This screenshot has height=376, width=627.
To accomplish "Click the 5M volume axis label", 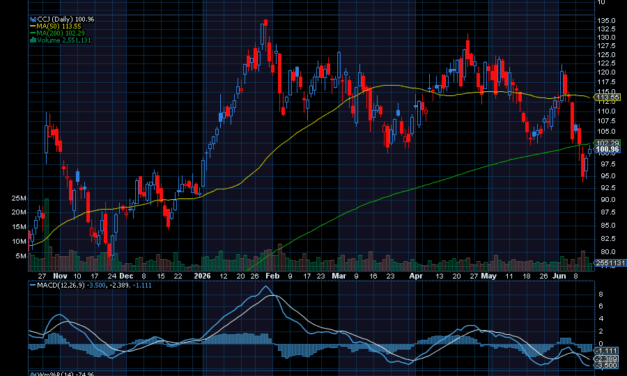I will (21, 256).
